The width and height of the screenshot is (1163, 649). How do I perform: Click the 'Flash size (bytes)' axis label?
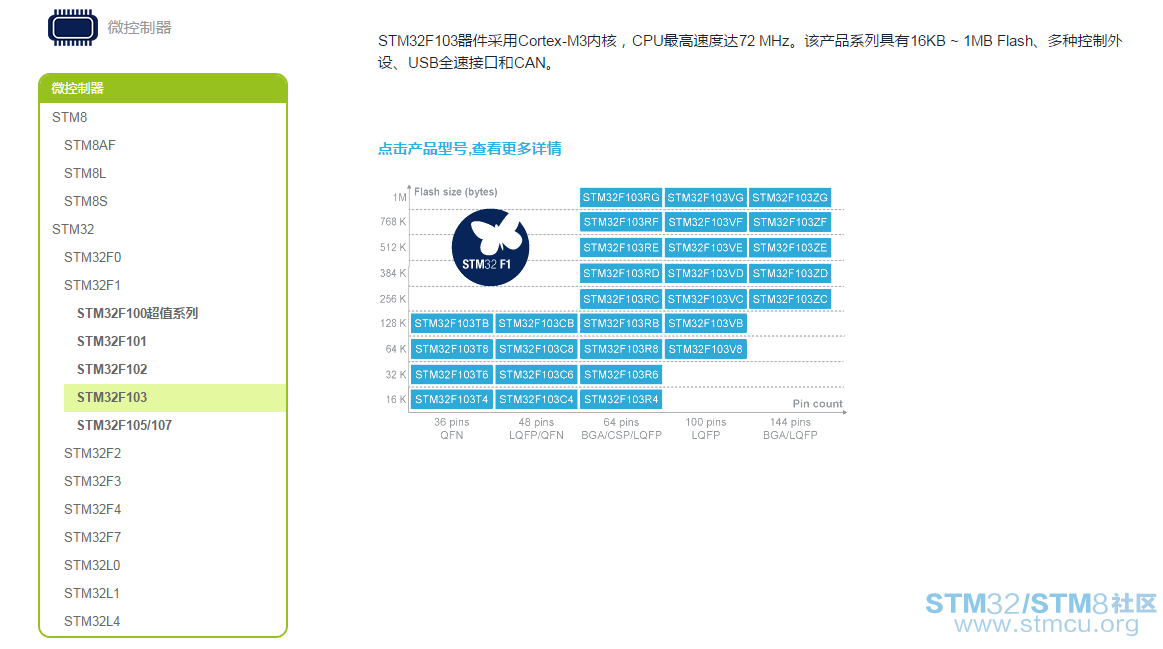(x=455, y=192)
